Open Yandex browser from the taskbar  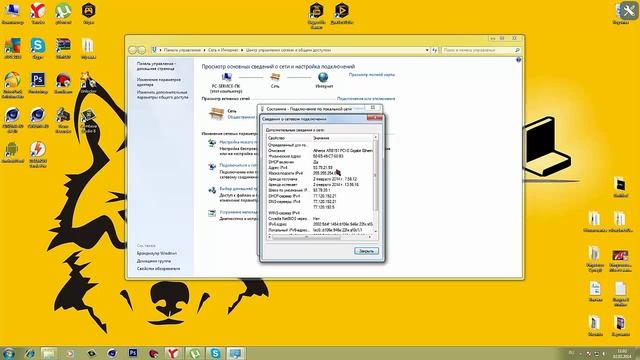[x=173, y=353]
